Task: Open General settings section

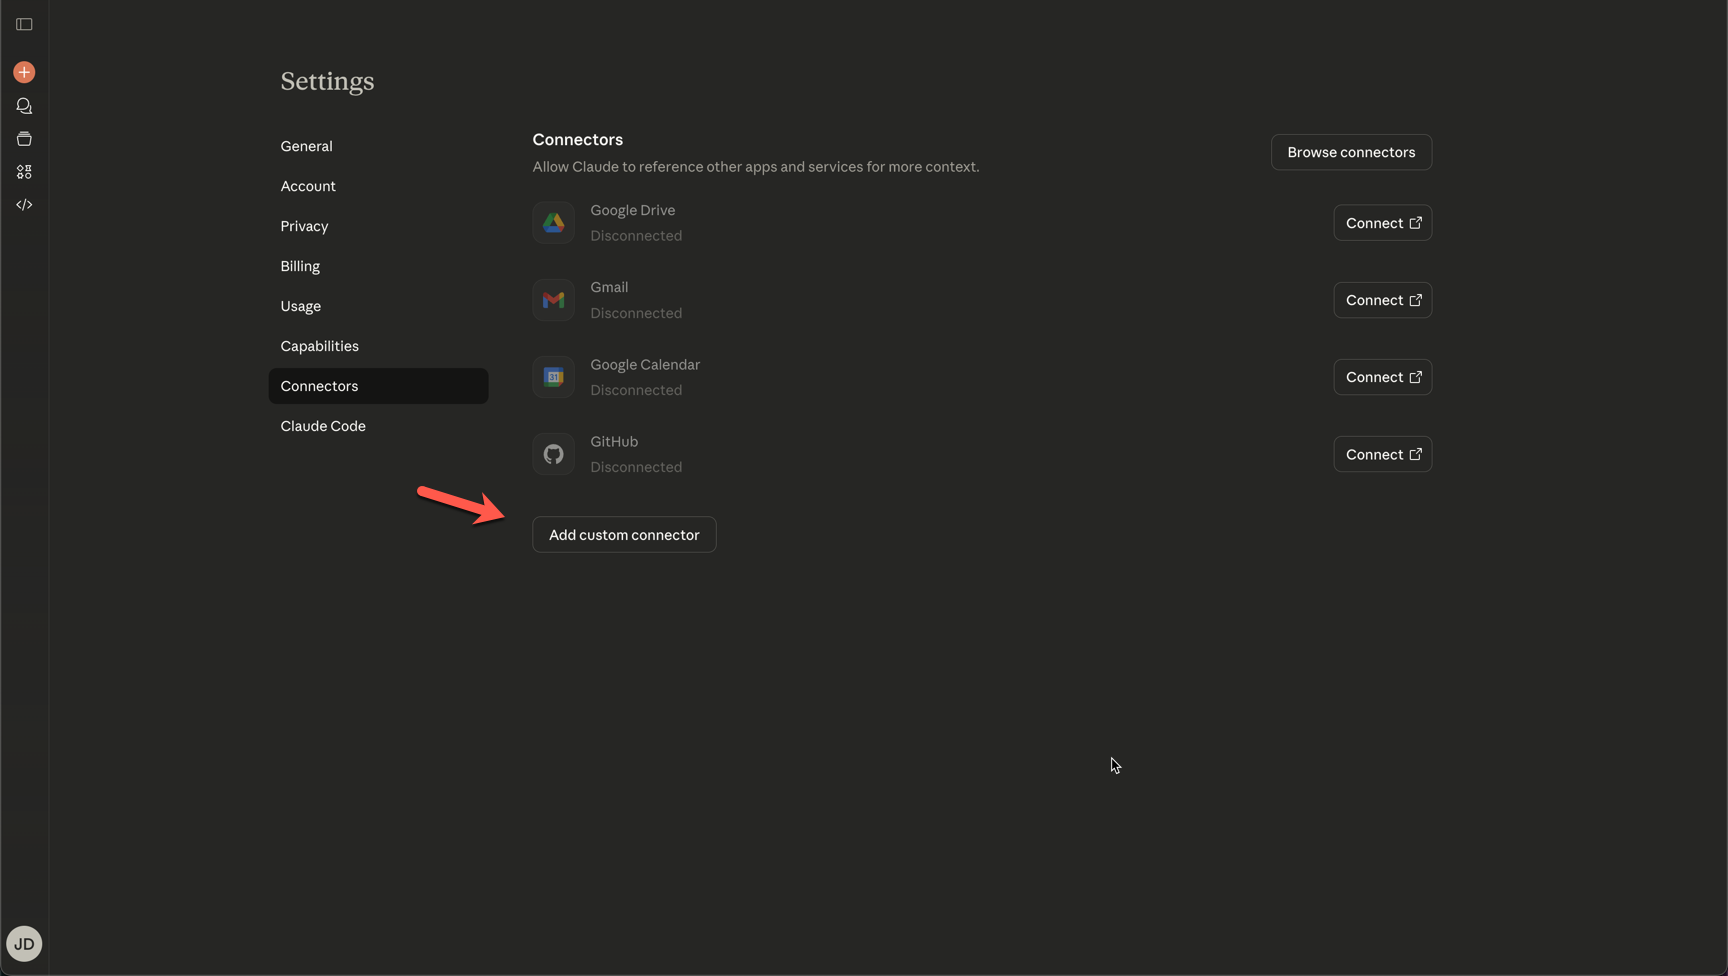Action: (306, 146)
